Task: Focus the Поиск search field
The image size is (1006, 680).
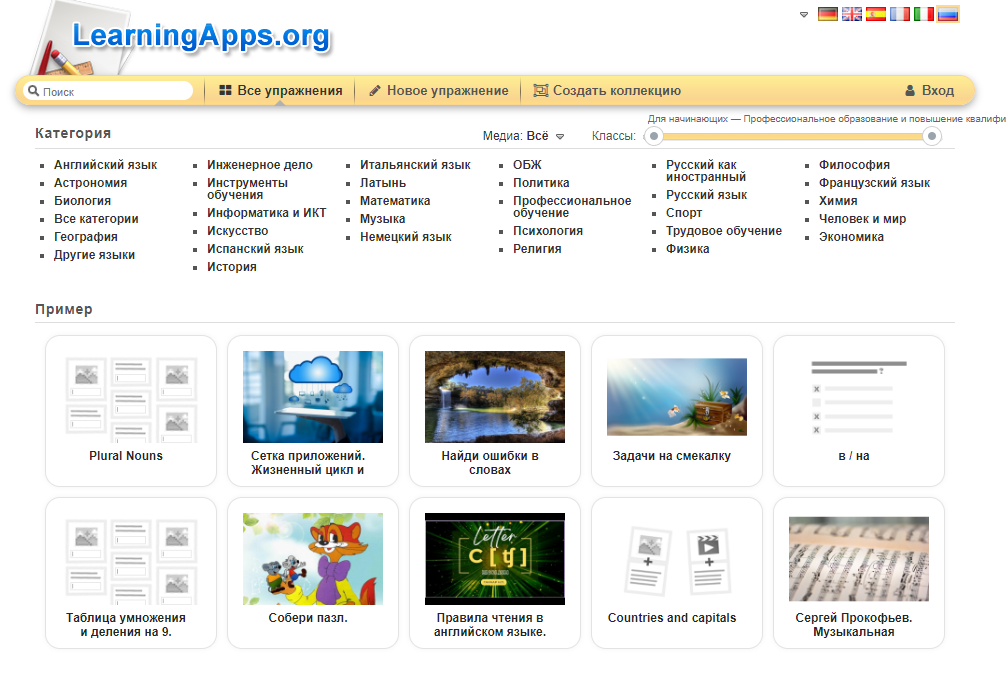Action: [108, 91]
